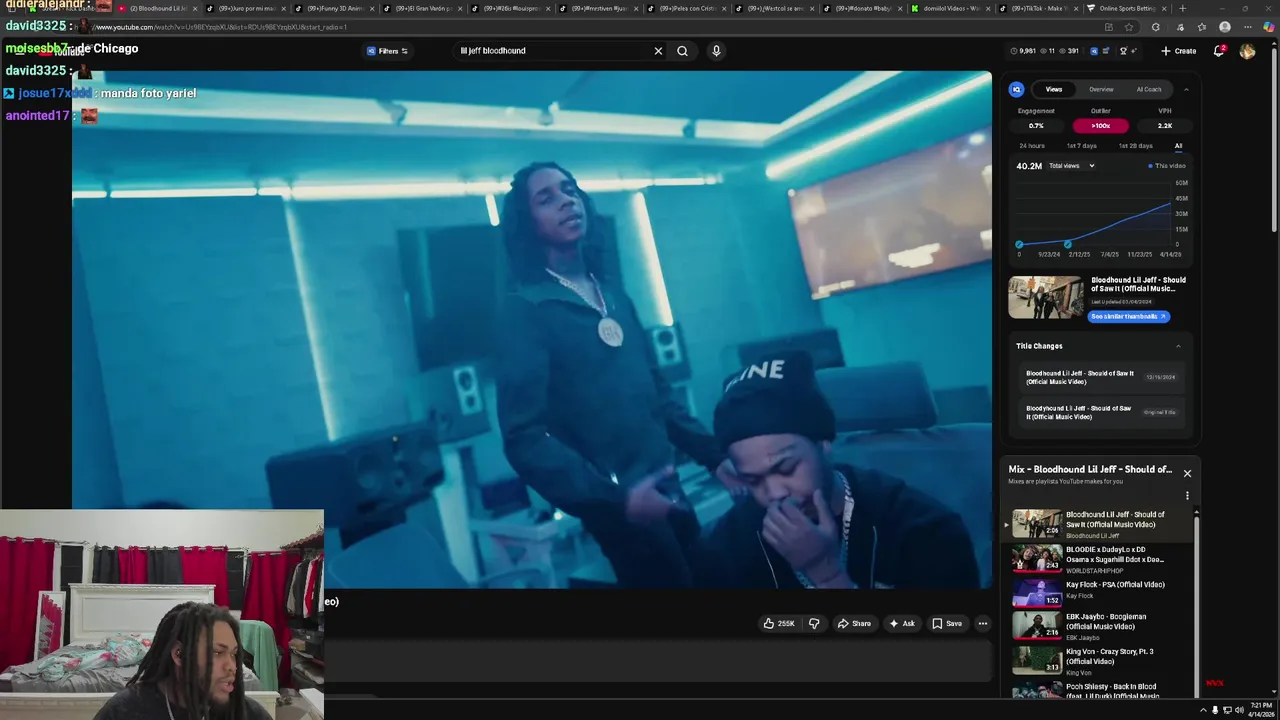
Task: Bookmark this page with star icon
Action: click(1129, 27)
